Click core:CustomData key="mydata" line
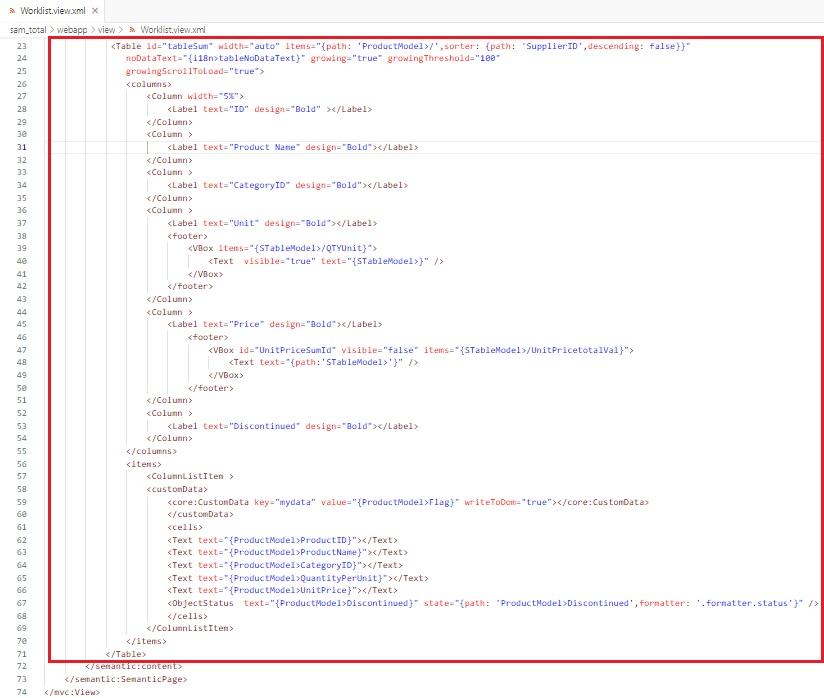 click(x=408, y=502)
